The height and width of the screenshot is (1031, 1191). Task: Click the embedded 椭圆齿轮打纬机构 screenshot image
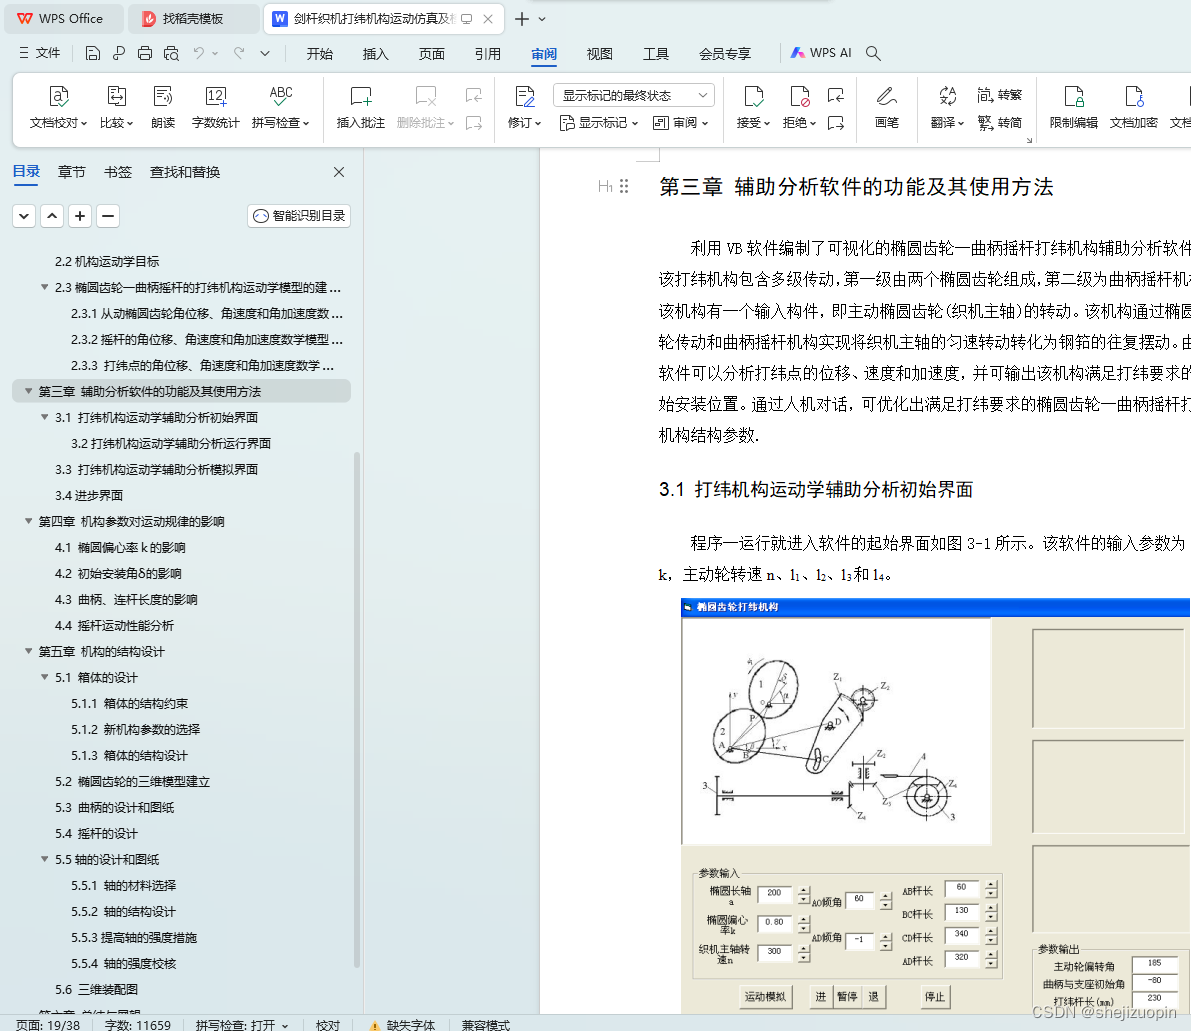coord(936,806)
